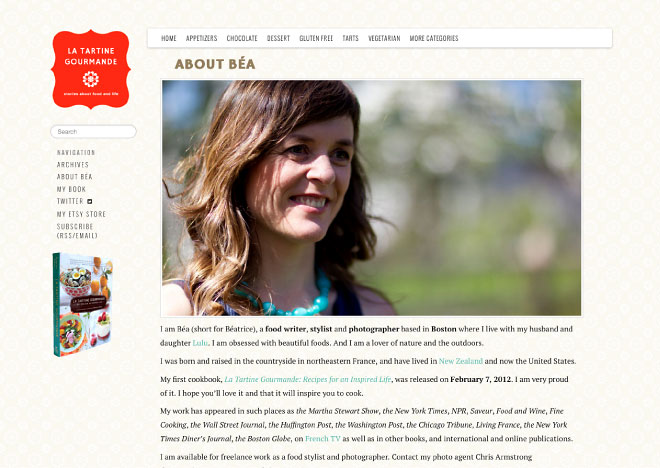Go to the Dessert category
Image resolution: width=660 pixels, height=468 pixels.
(x=278, y=38)
